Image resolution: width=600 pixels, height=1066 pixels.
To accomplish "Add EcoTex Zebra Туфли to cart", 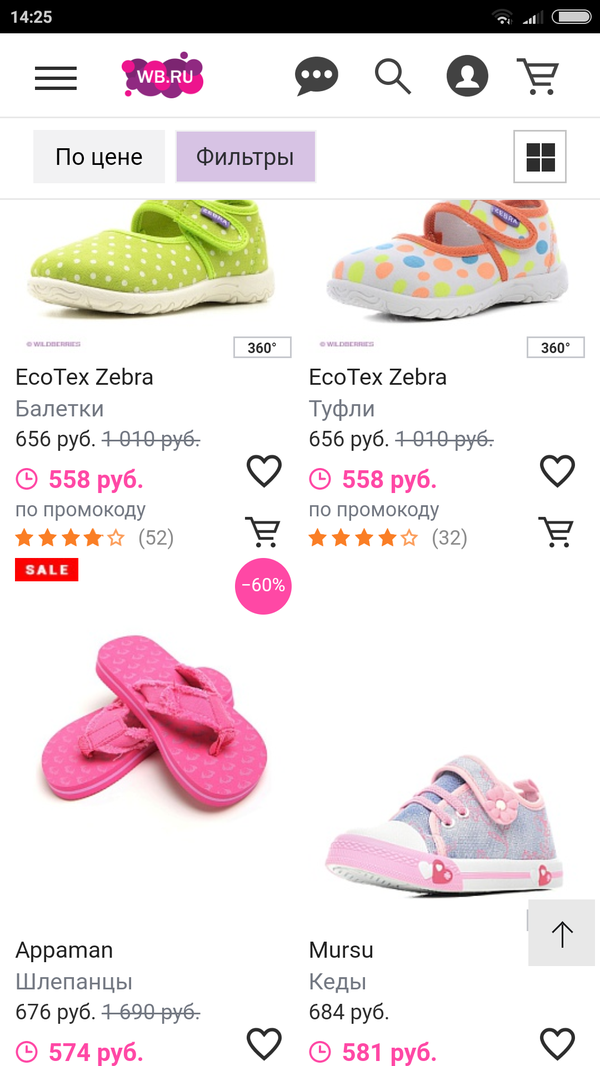I will (x=557, y=533).
